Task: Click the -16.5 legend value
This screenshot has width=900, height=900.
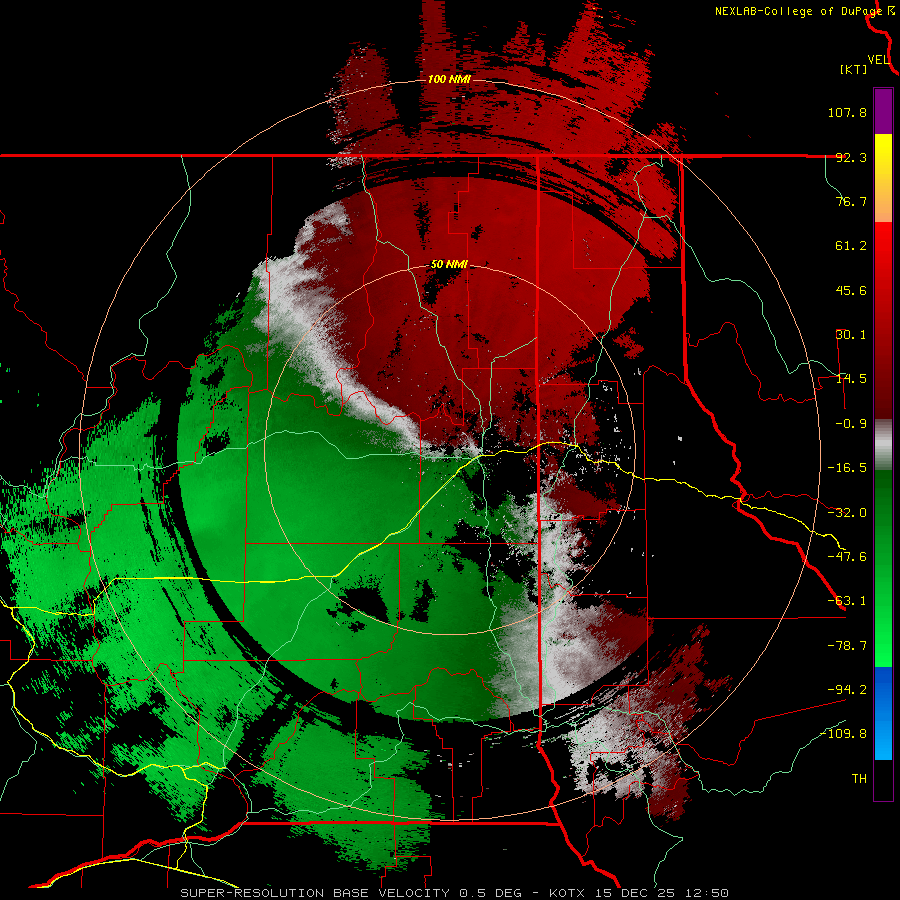Action: pos(847,468)
